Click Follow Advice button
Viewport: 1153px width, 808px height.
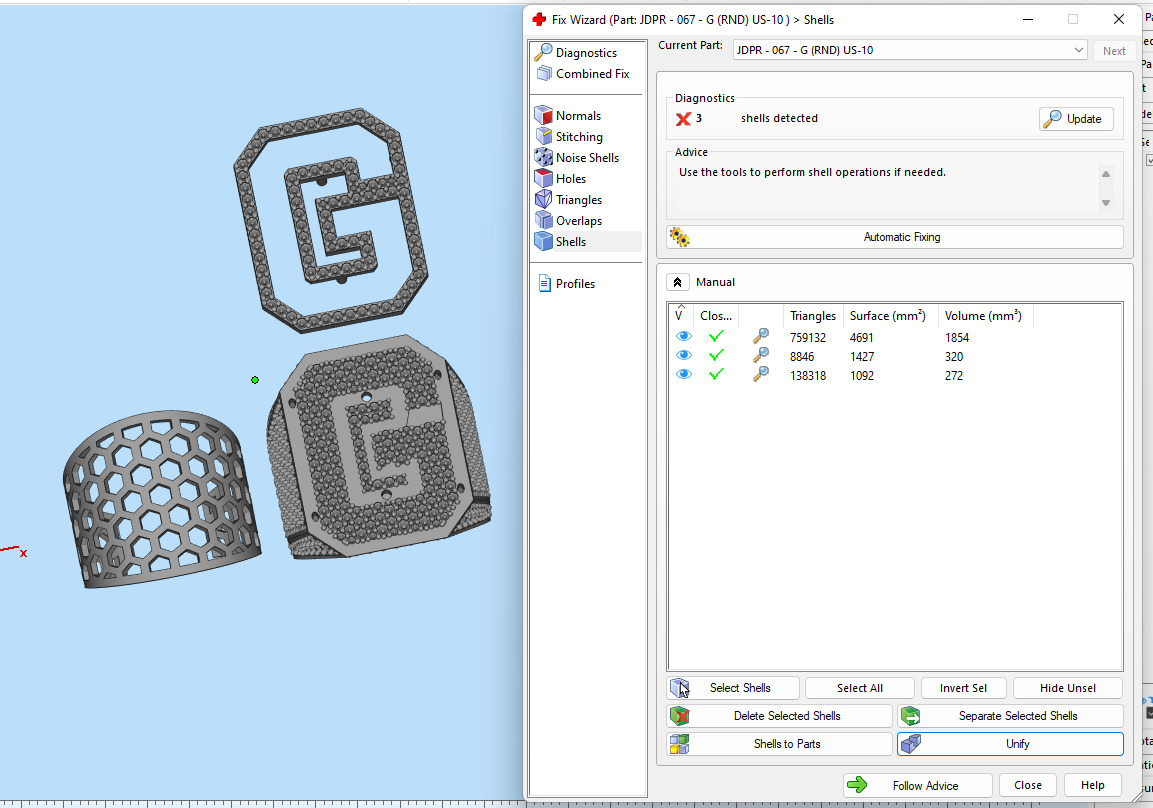(918, 785)
